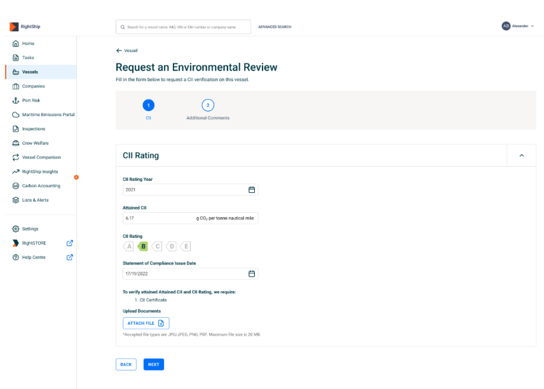Click the Maritime Emissions cloud icon
This screenshot has height=389, width=544.
(16, 115)
